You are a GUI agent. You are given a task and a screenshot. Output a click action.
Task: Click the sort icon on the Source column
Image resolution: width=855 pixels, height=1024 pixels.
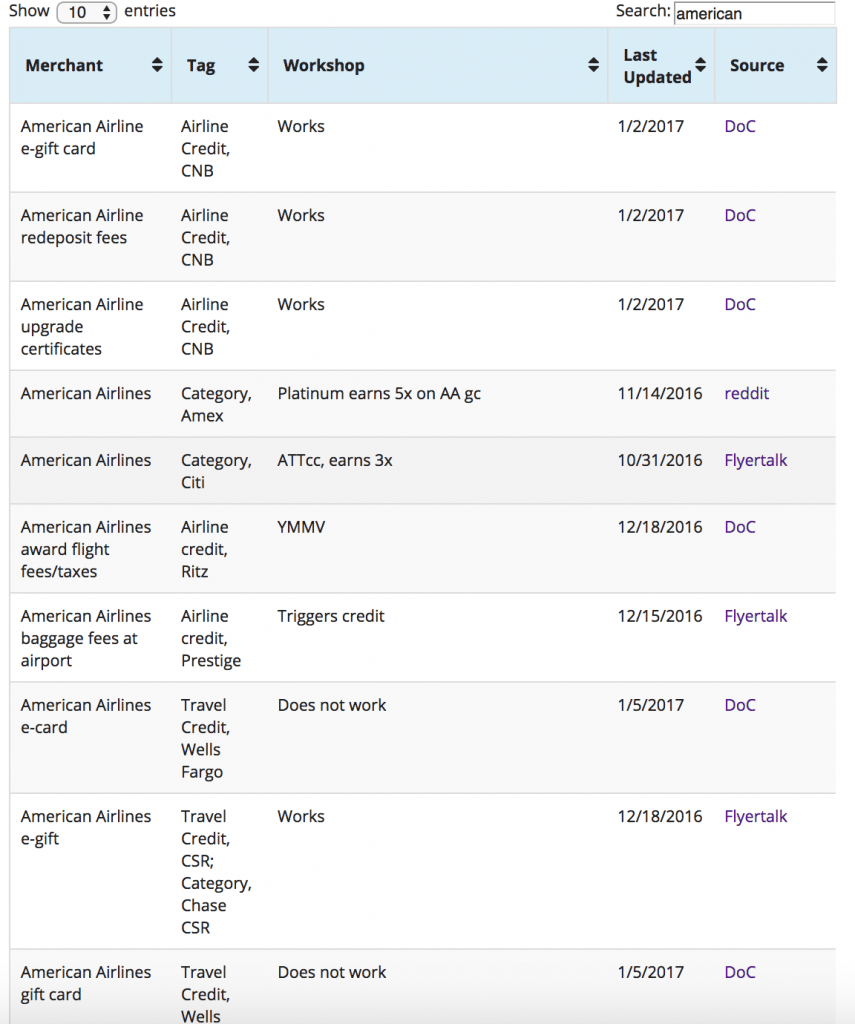tap(823, 65)
